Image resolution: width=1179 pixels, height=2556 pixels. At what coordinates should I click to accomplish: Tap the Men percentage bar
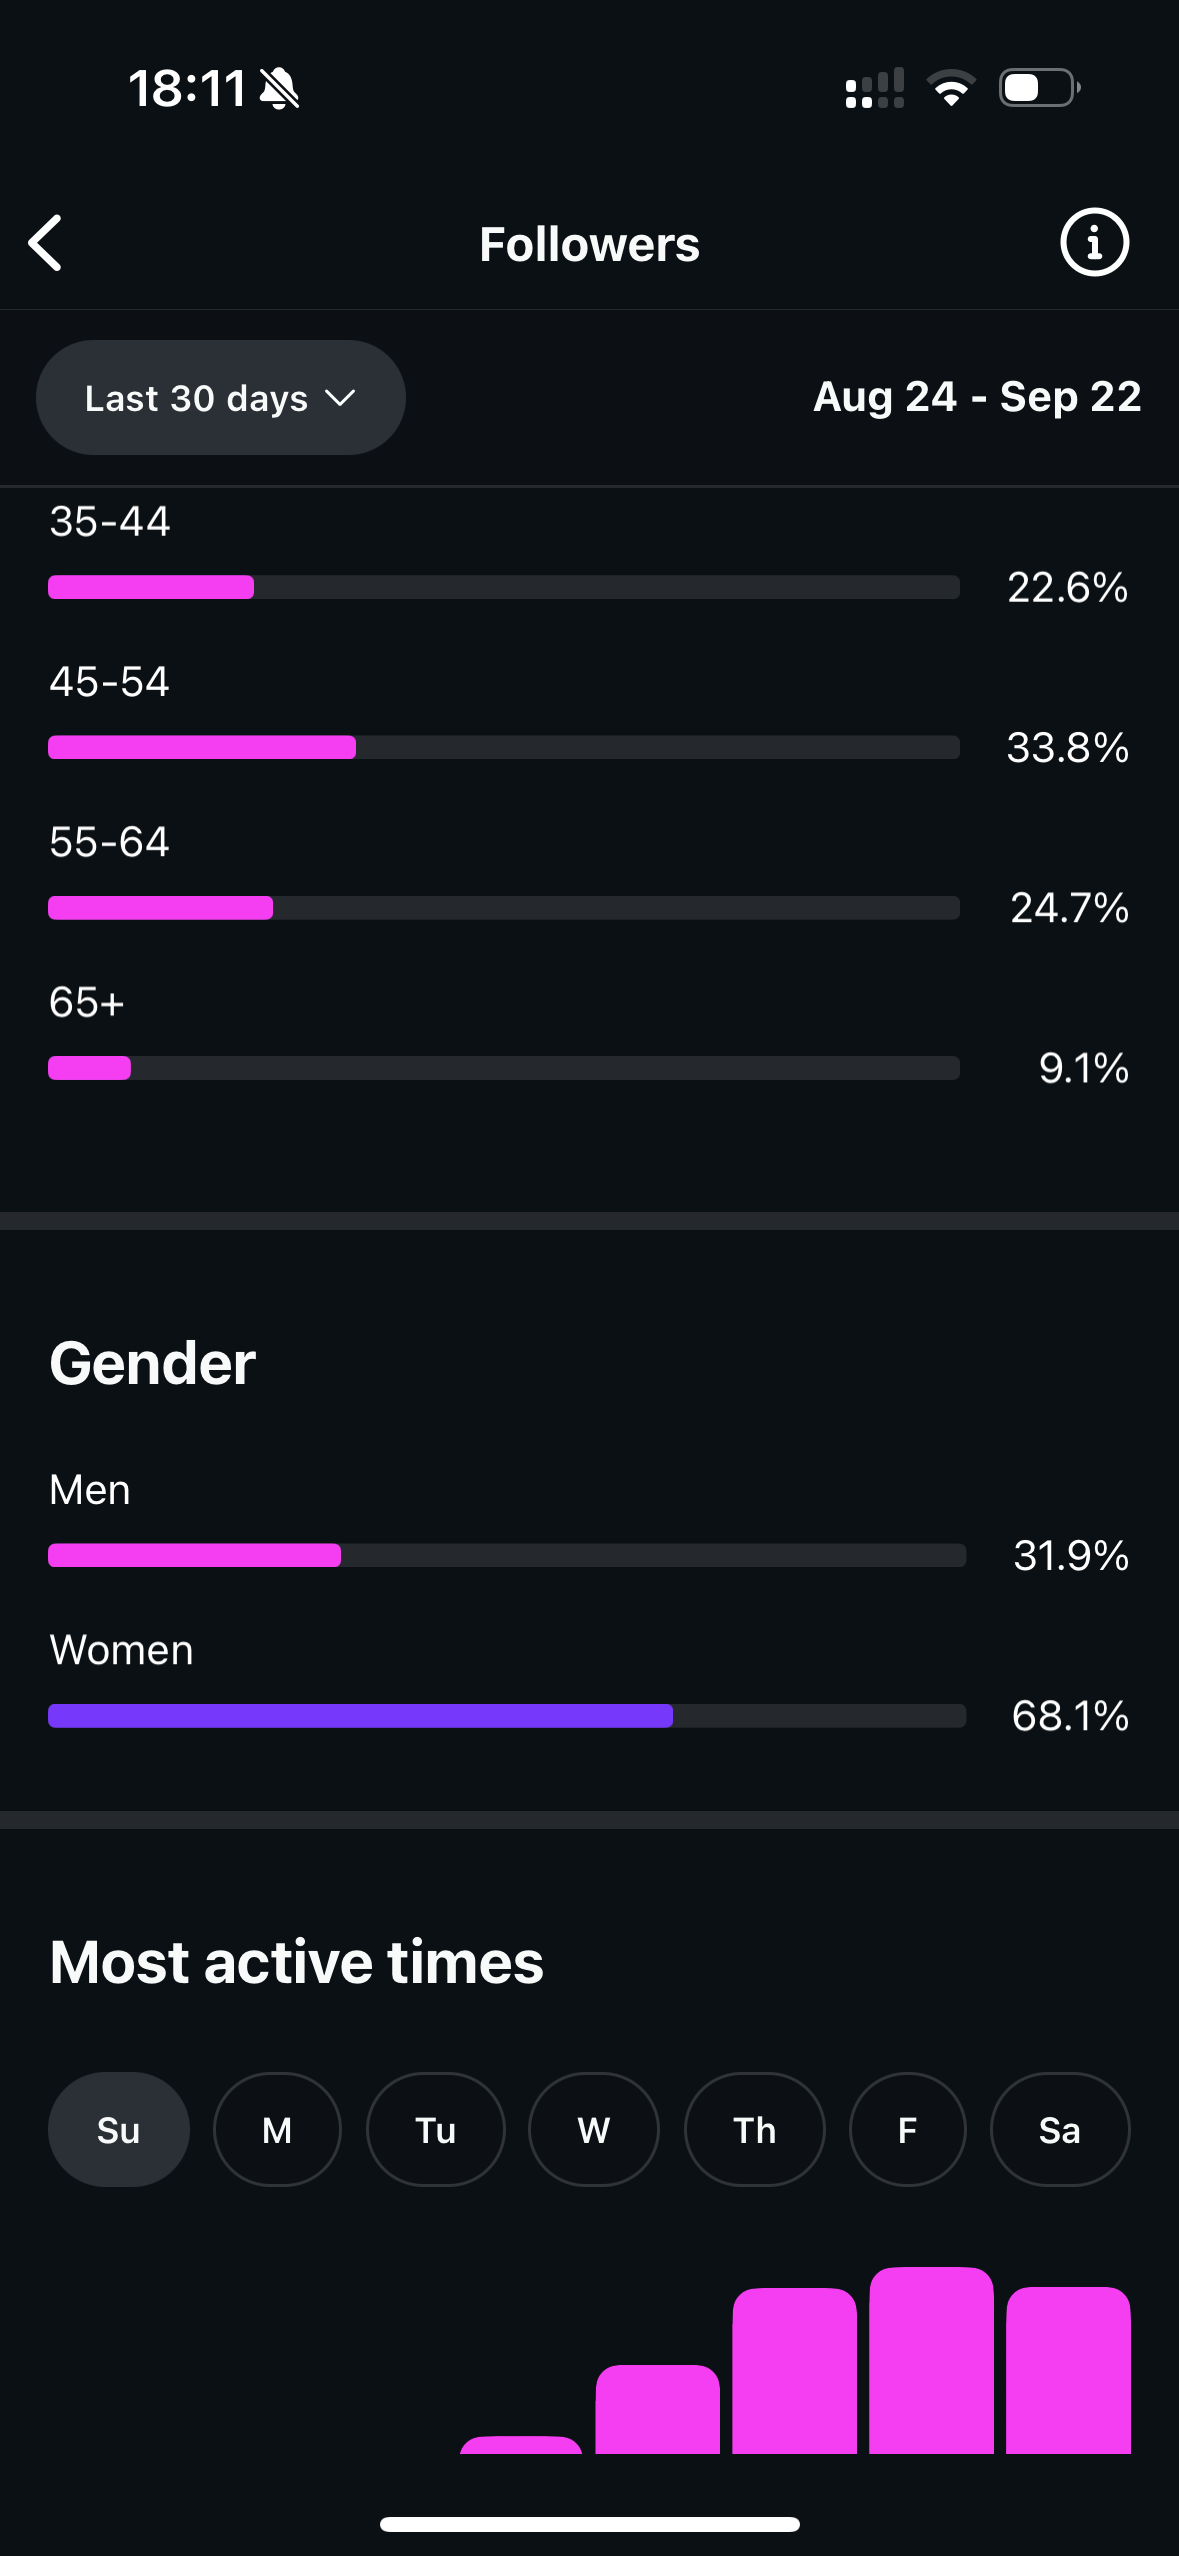click(506, 1555)
